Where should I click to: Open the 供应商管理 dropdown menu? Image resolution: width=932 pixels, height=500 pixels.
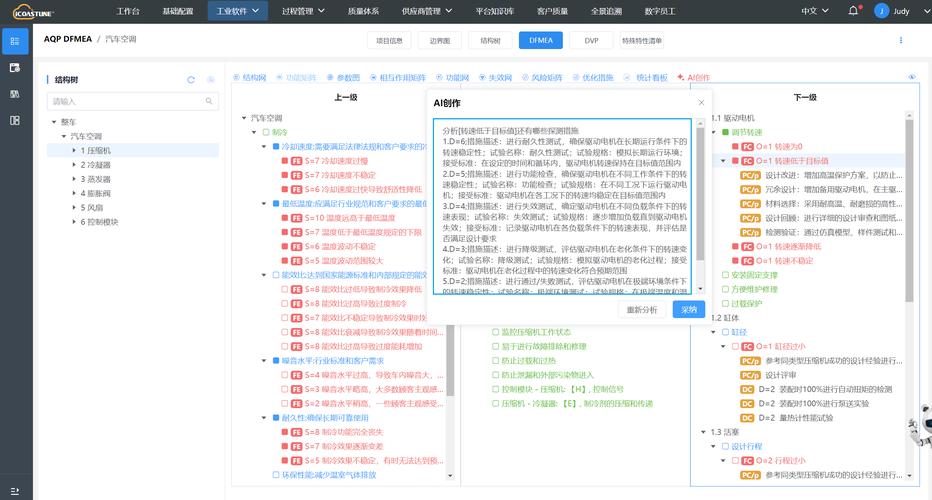click(427, 11)
